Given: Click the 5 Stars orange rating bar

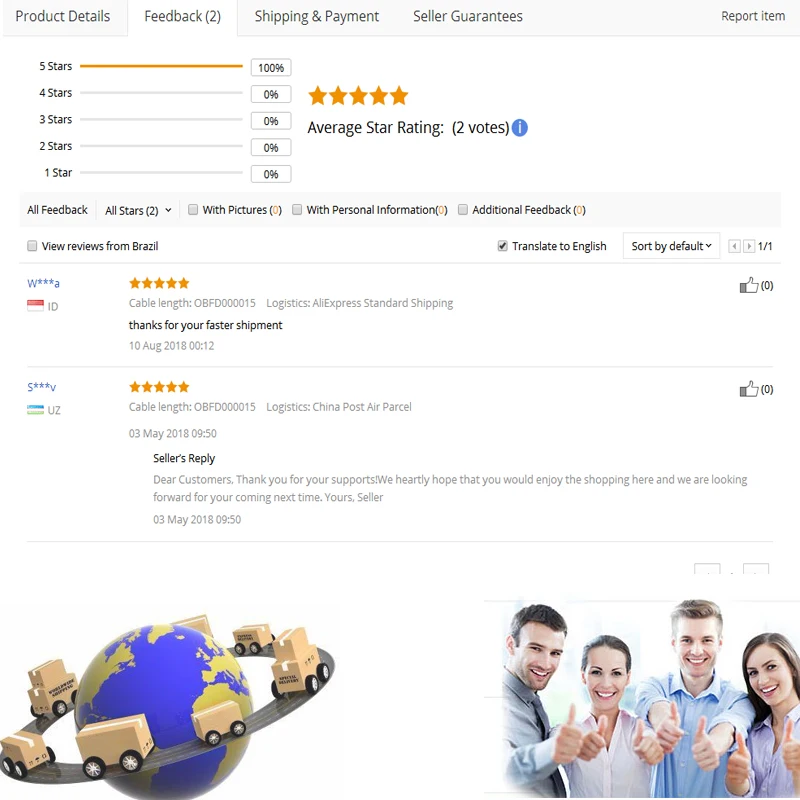Looking at the screenshot, I should tap(161, 66).
